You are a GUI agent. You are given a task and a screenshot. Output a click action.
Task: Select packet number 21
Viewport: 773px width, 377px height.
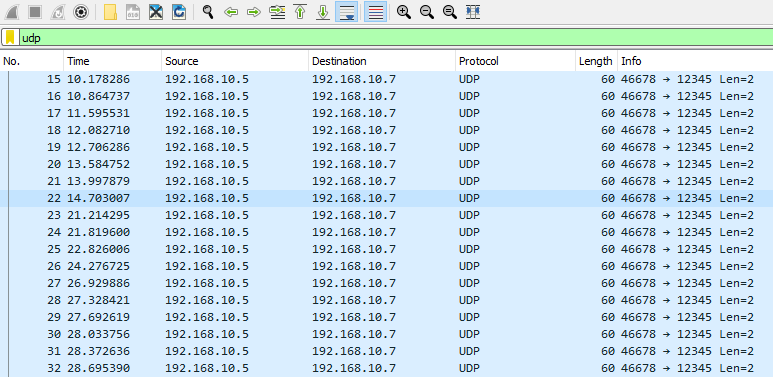(x=386, y=181)
